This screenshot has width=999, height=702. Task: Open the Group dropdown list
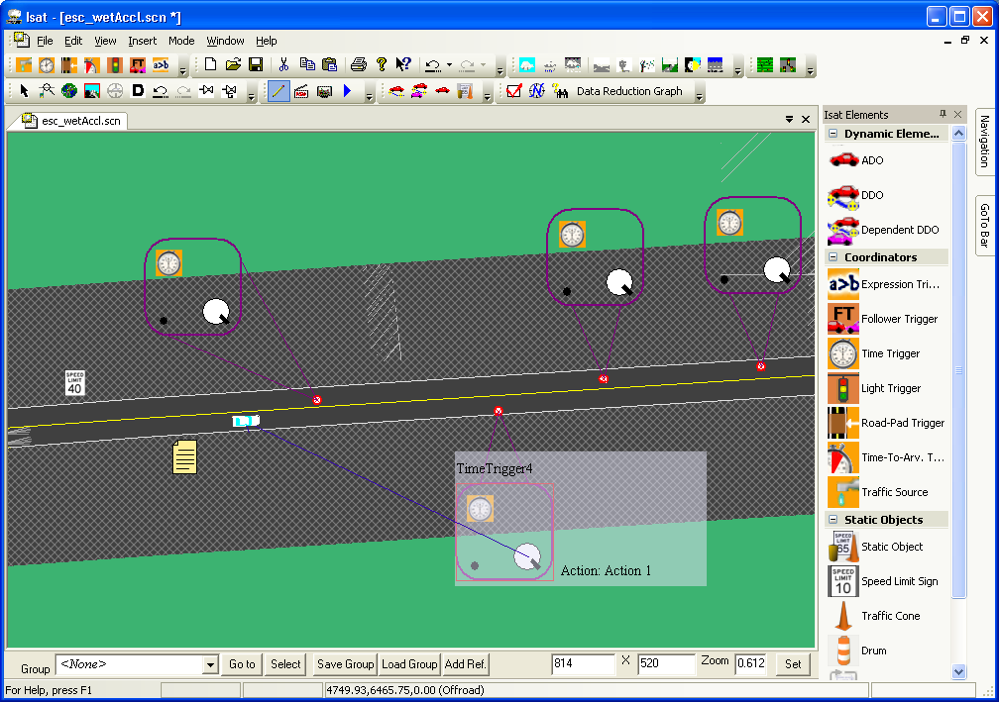210,664
